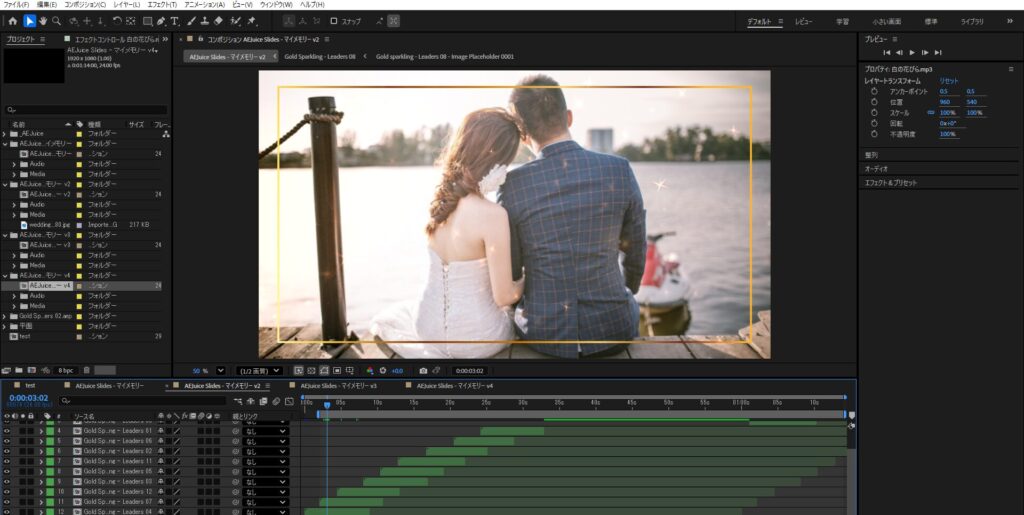Click the Play button in Preview panel
Viewport: 1024px width, 515px height.
click(912, 52)
